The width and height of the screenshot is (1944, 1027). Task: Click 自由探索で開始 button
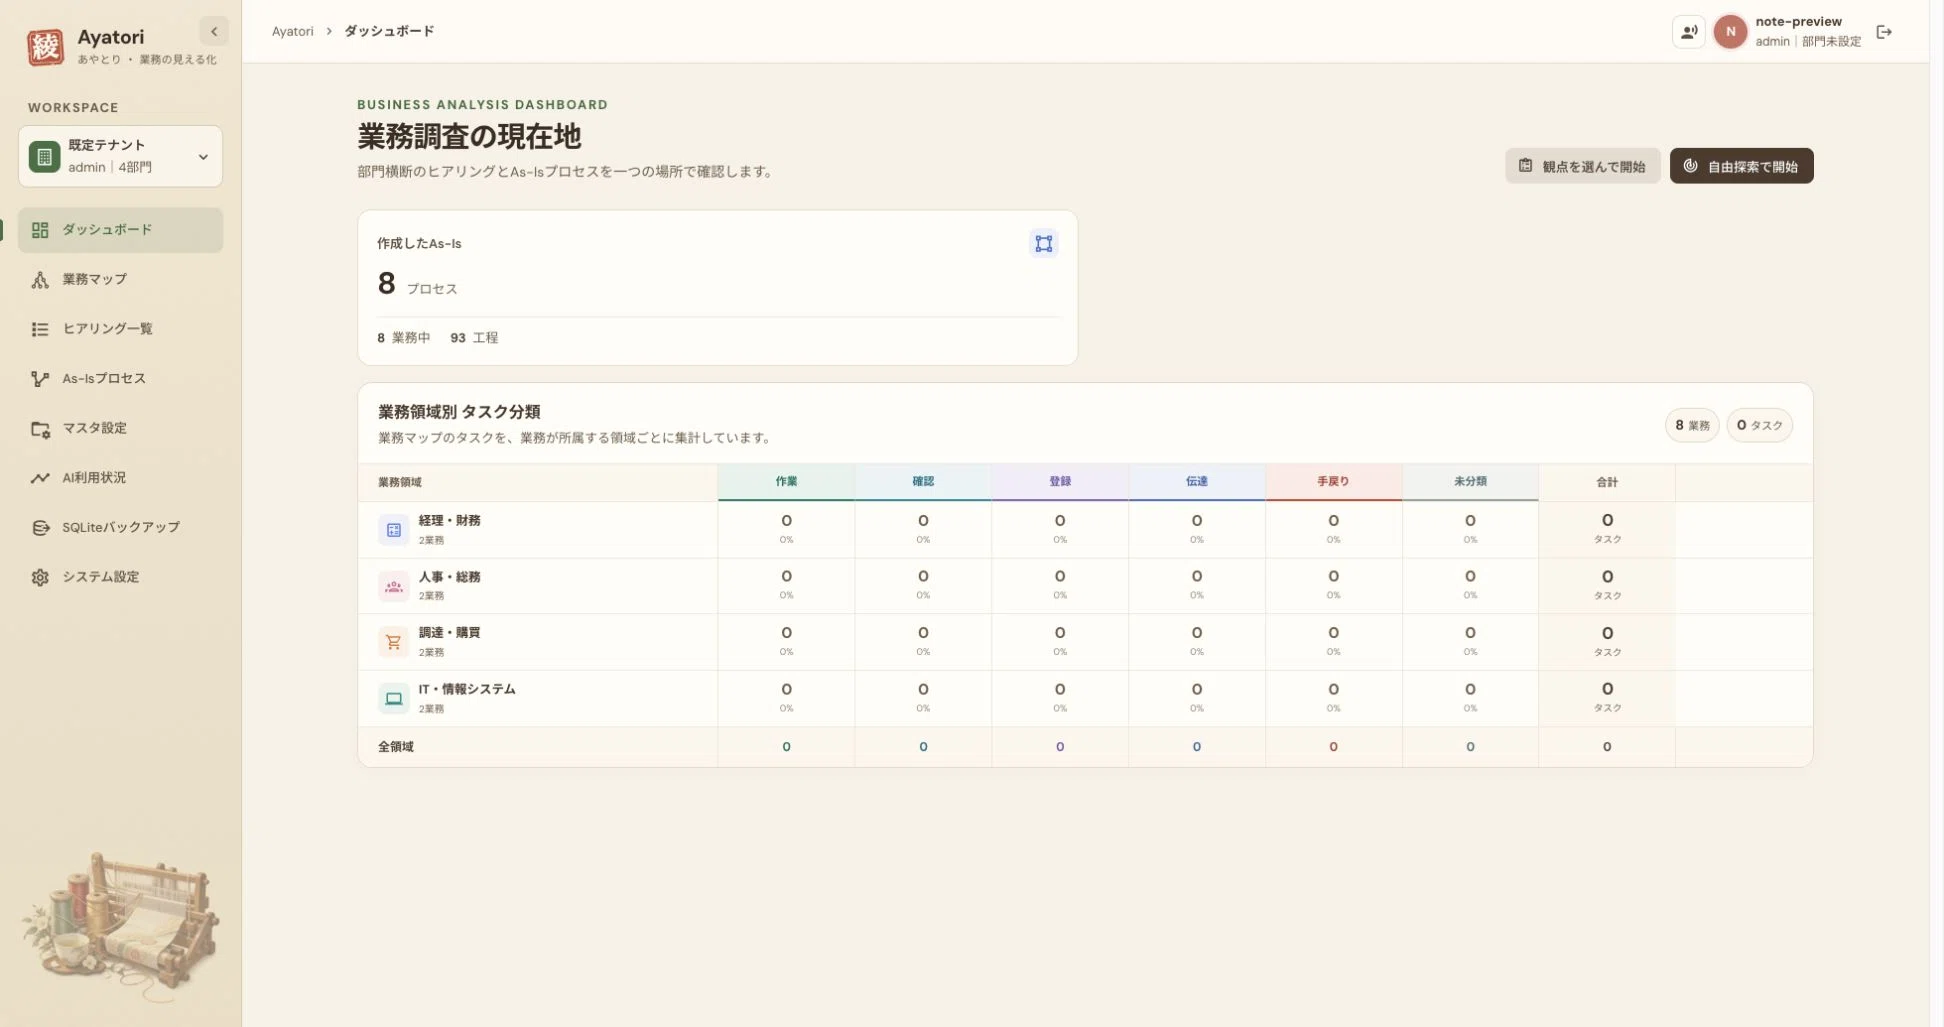1741,166
